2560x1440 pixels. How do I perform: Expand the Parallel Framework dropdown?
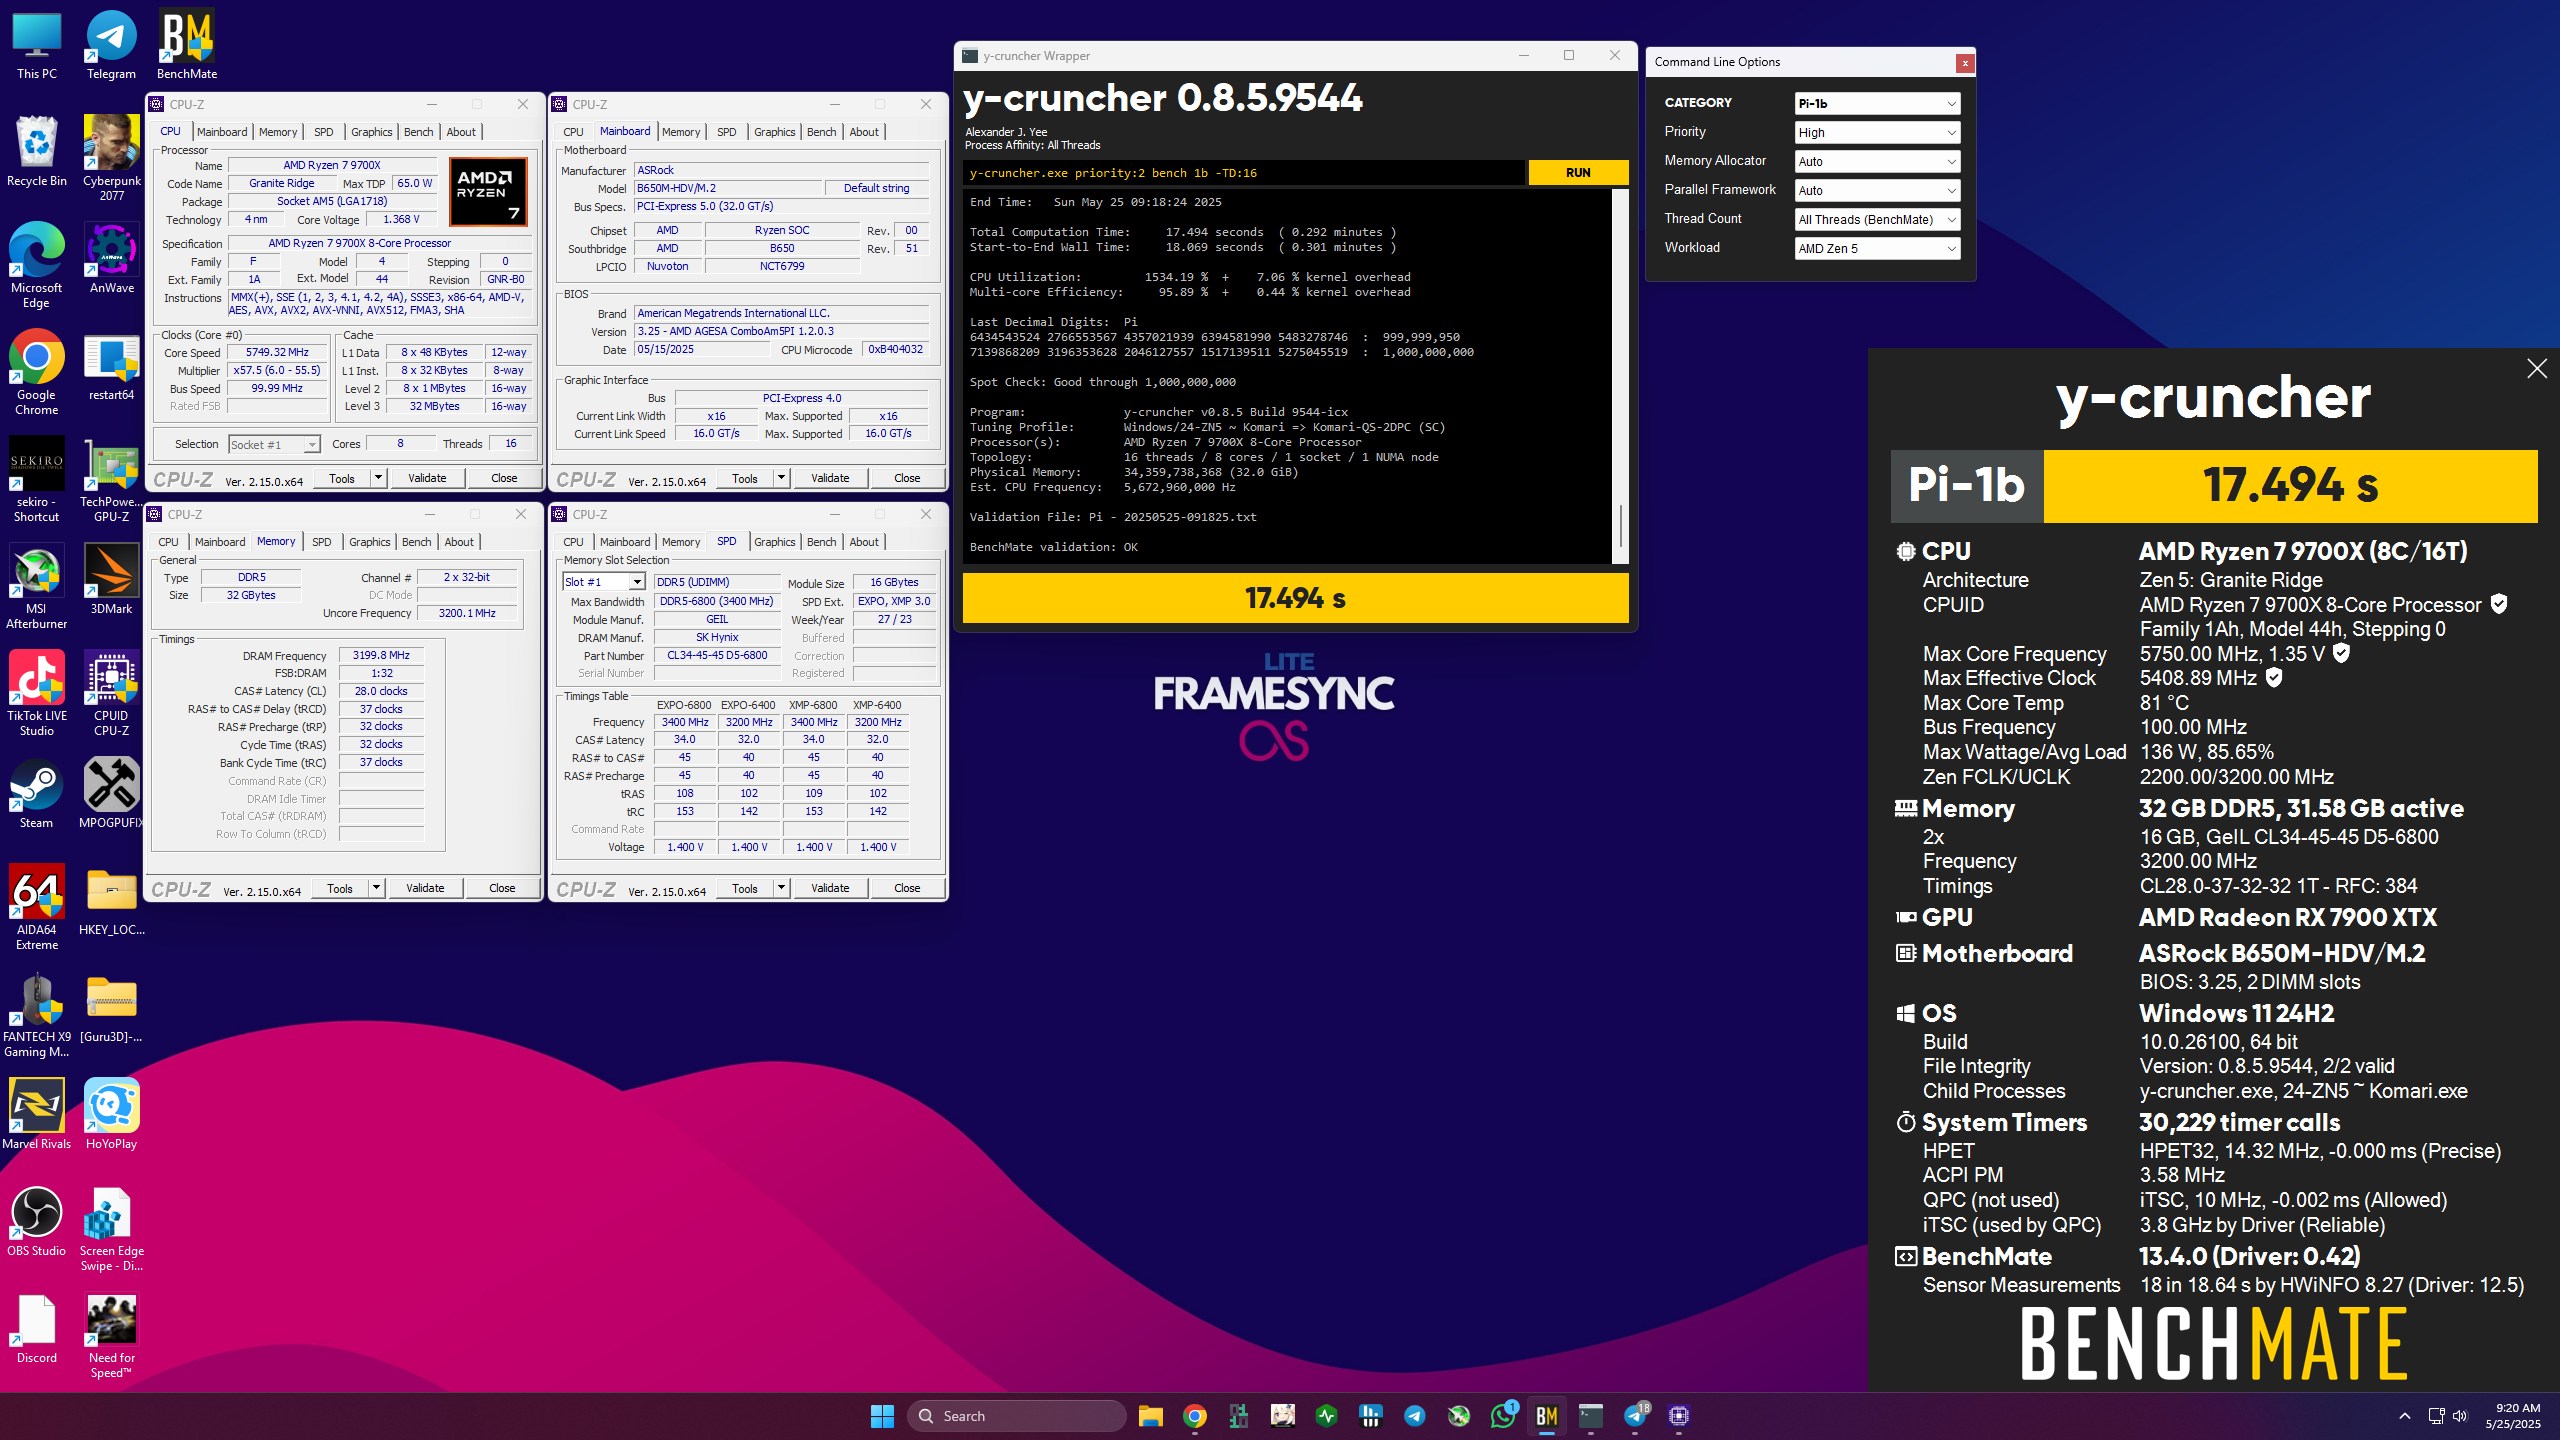click(1877, 191)
